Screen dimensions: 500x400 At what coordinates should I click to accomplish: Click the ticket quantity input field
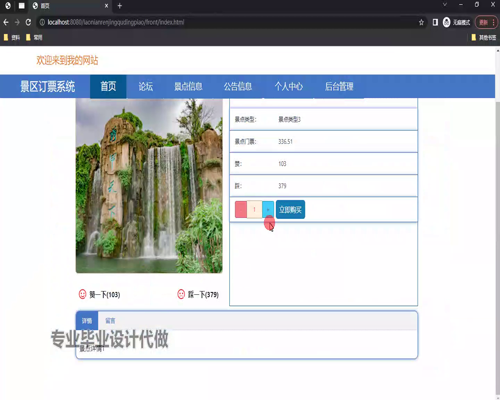tap(254, 209)
